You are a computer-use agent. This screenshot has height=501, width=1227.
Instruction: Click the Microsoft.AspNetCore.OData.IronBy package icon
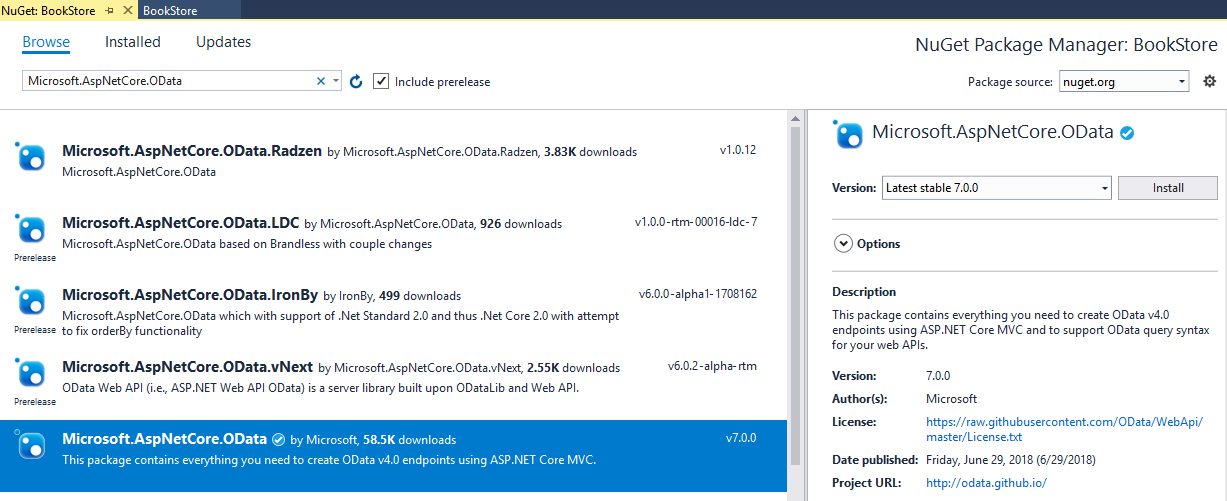pos(32,300)
